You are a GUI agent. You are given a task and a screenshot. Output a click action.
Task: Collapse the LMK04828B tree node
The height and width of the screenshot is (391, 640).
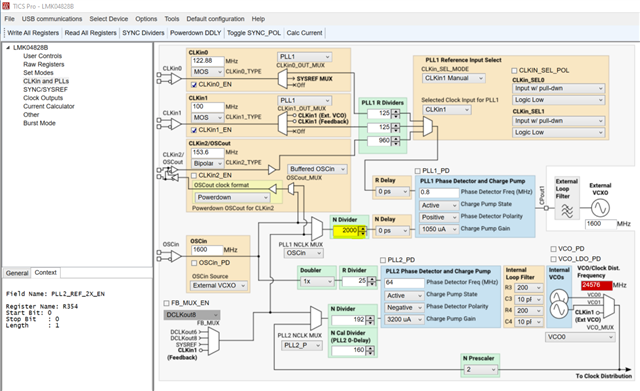click(x=8, y=47)
